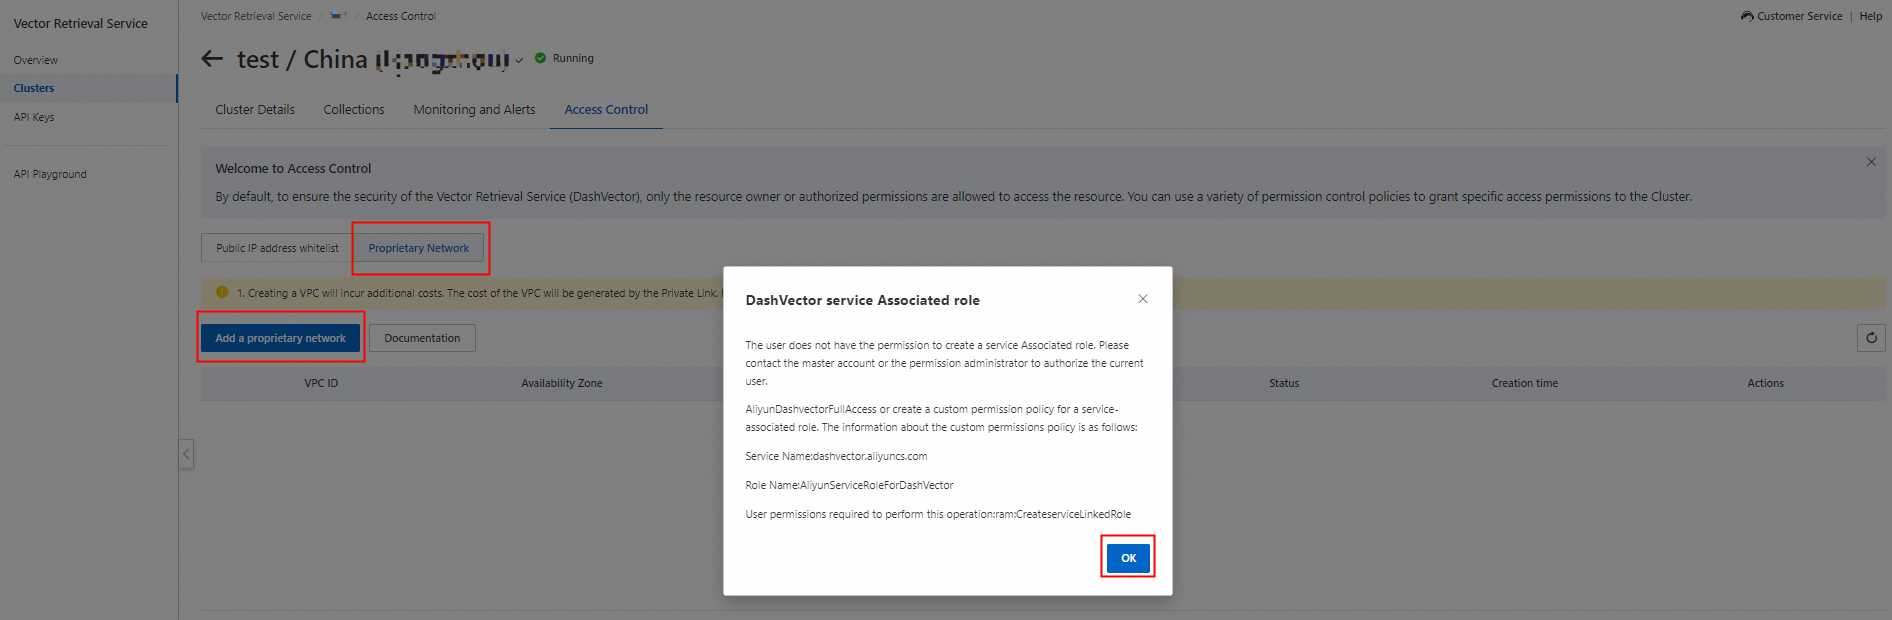Click the Running status label

coord(573,58)
